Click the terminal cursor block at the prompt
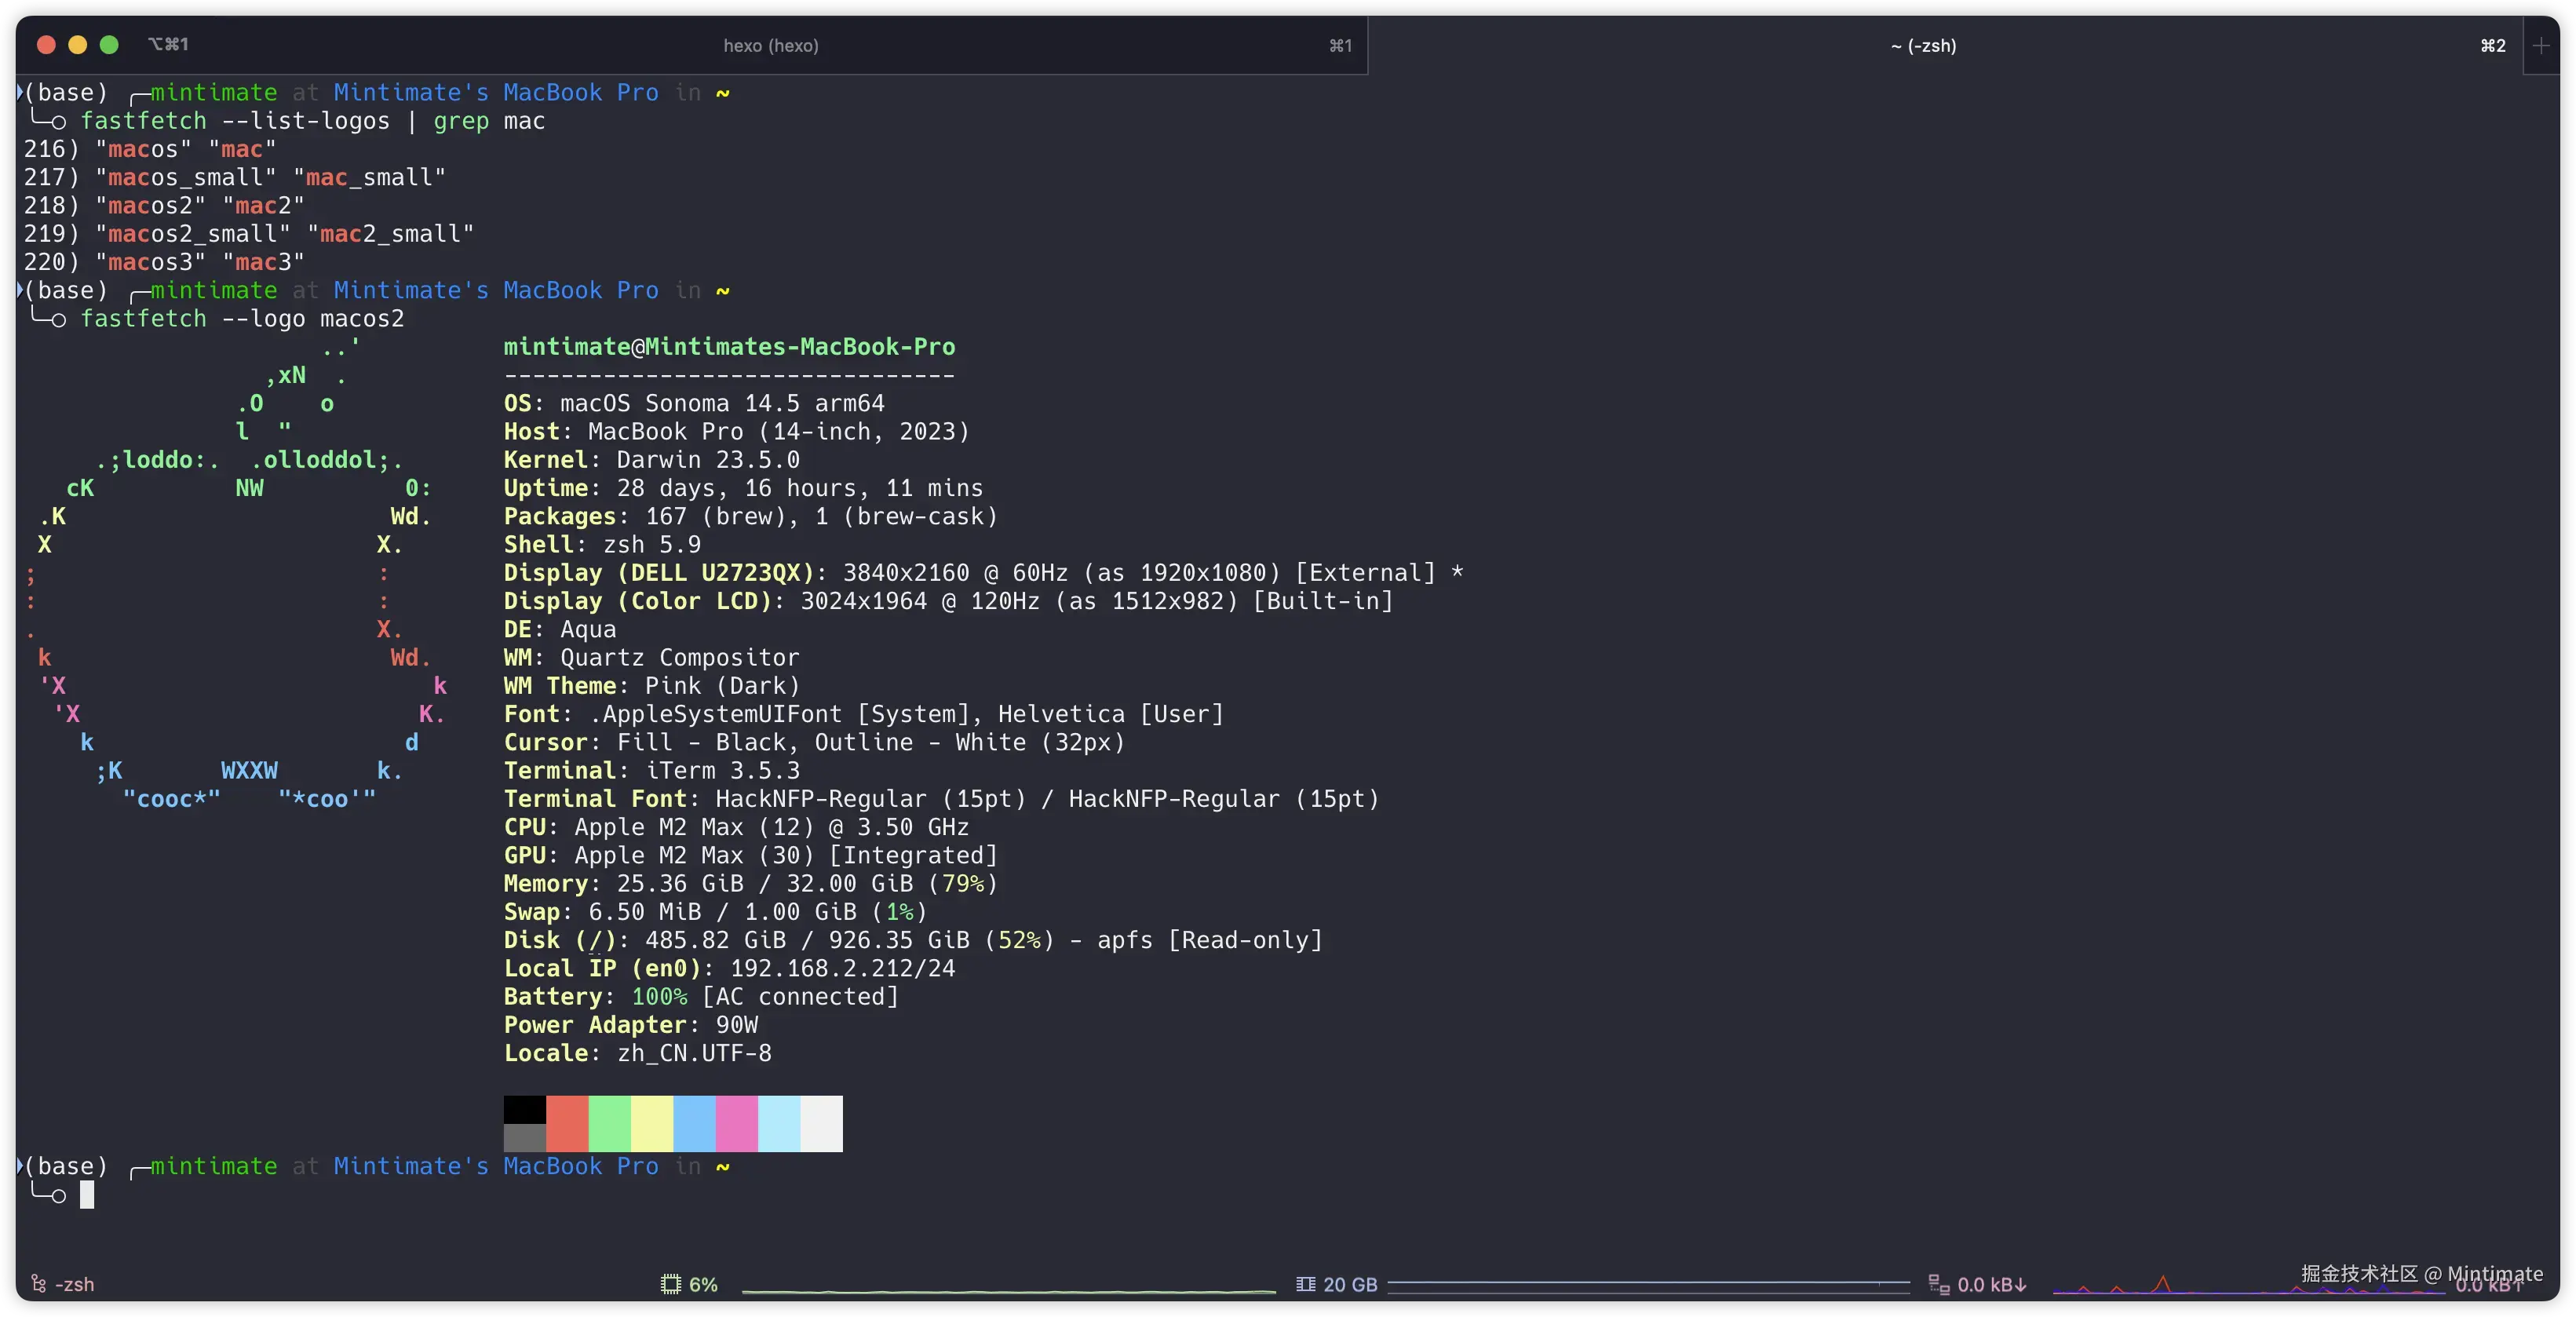Screen dimensions: 2576x1317 pyautogui.click(x=89, y=1195)
